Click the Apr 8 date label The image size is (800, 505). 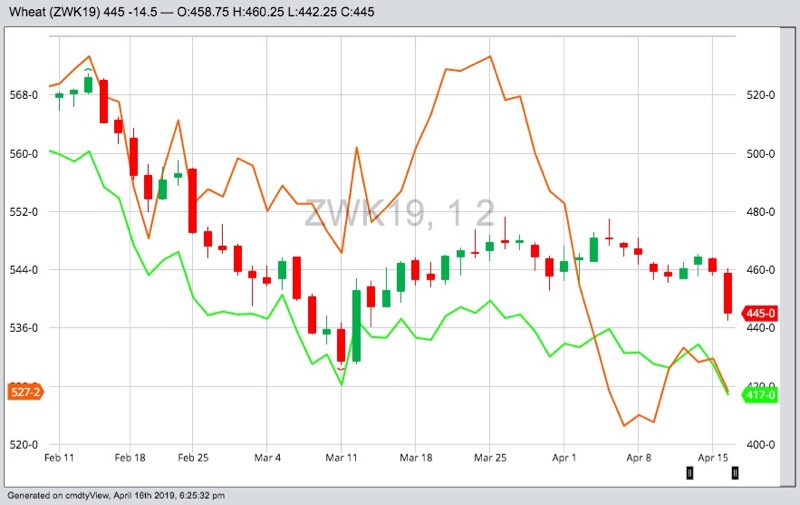(x=638, y=458)
